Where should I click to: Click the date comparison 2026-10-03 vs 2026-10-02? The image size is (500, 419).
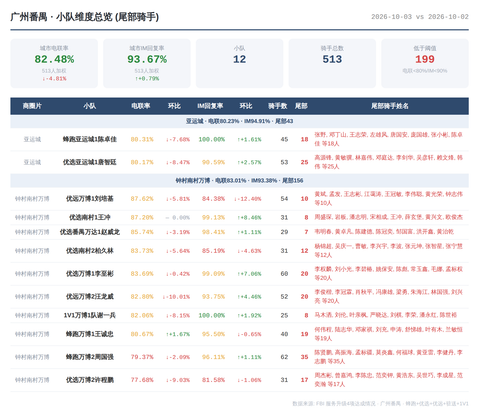(420, 17)
